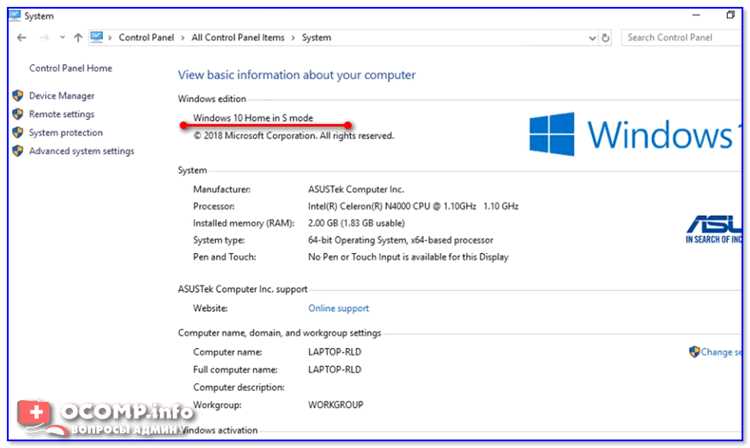Screen dimensions: 750x448
Task: Select the WORKGROUP value
Action: (336, 405)
